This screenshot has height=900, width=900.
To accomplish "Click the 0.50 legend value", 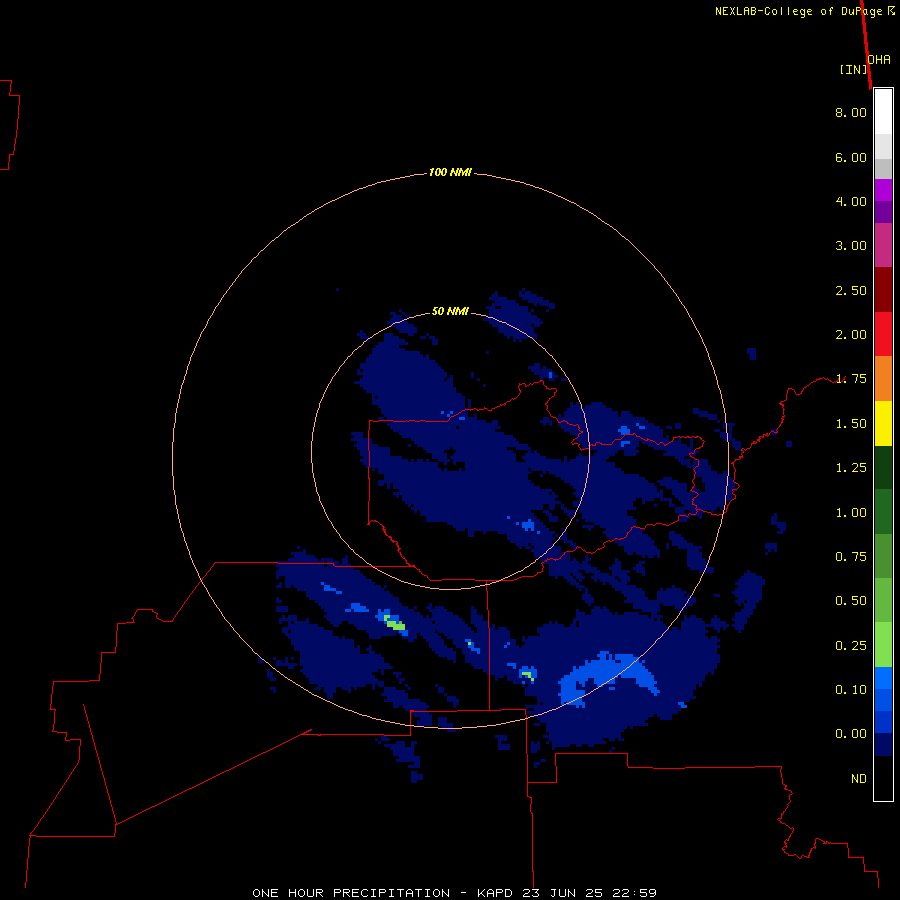I will [851, 601].
